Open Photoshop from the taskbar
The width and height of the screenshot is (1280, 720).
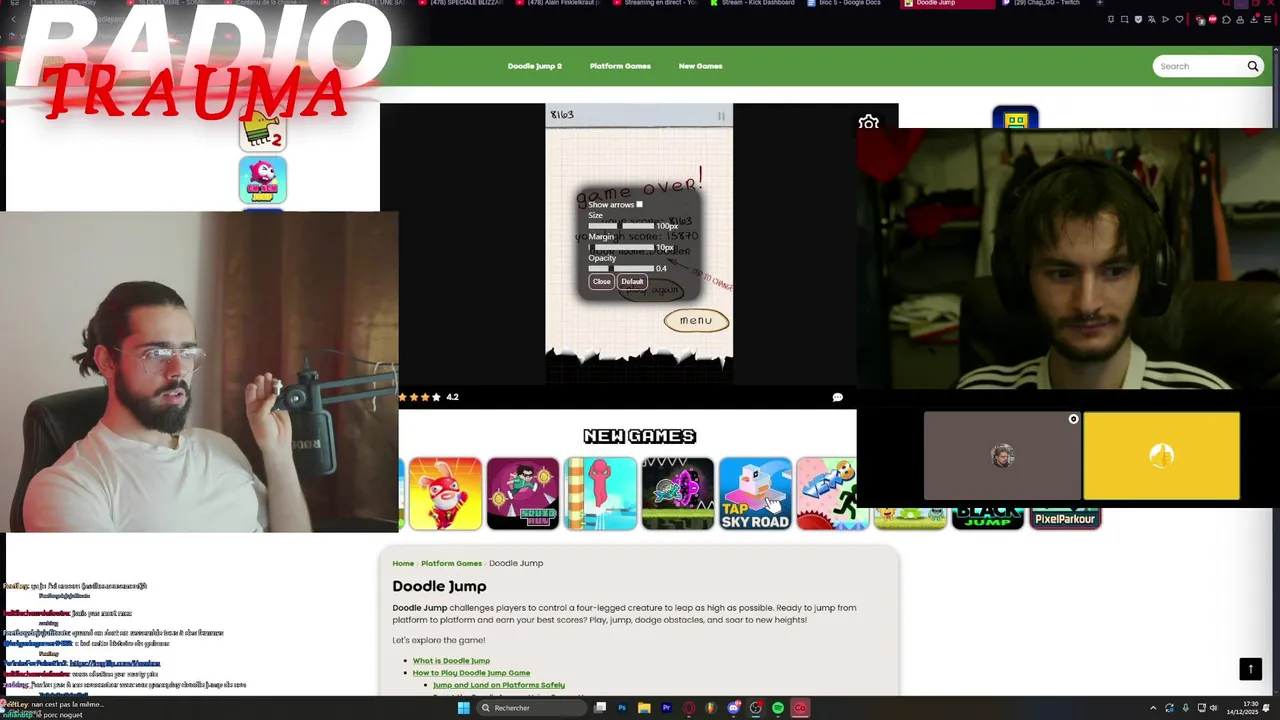click(x=622, y=708)
